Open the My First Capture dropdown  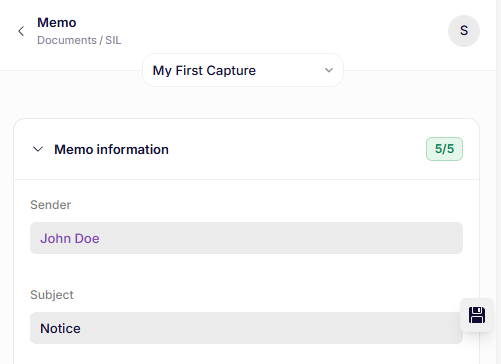tap(243, 70)
